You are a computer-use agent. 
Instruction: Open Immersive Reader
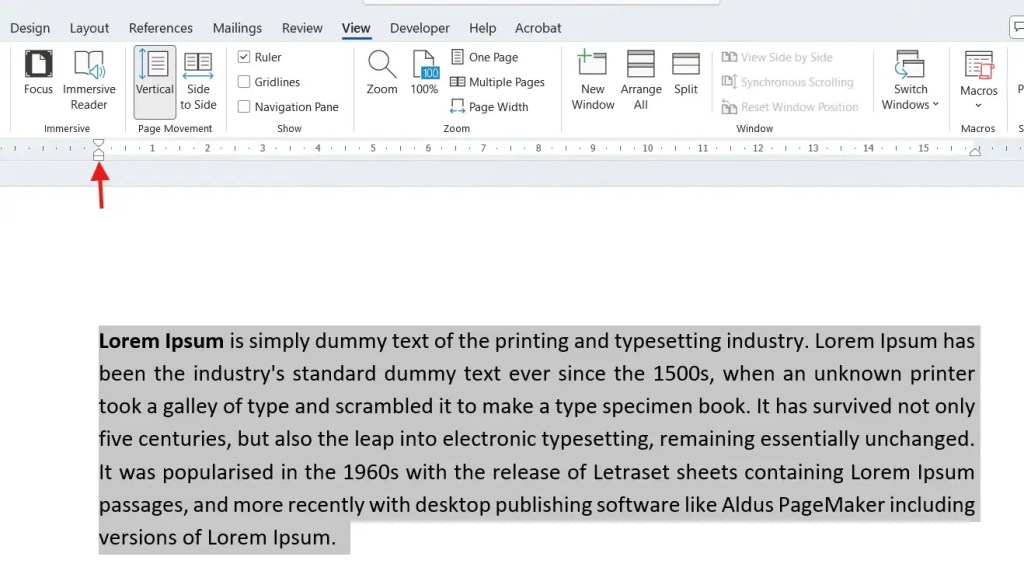point(89,79)
